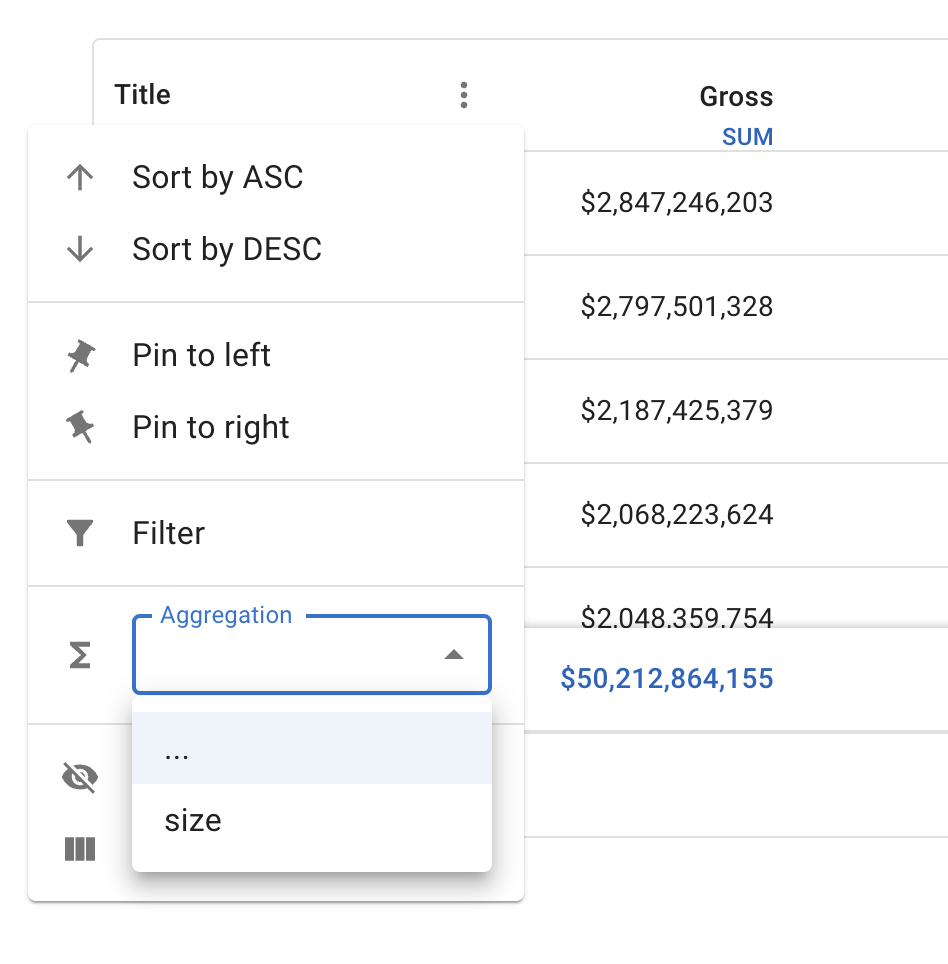Click the tilted pushpin icon for Pin to right

point(79,426)
